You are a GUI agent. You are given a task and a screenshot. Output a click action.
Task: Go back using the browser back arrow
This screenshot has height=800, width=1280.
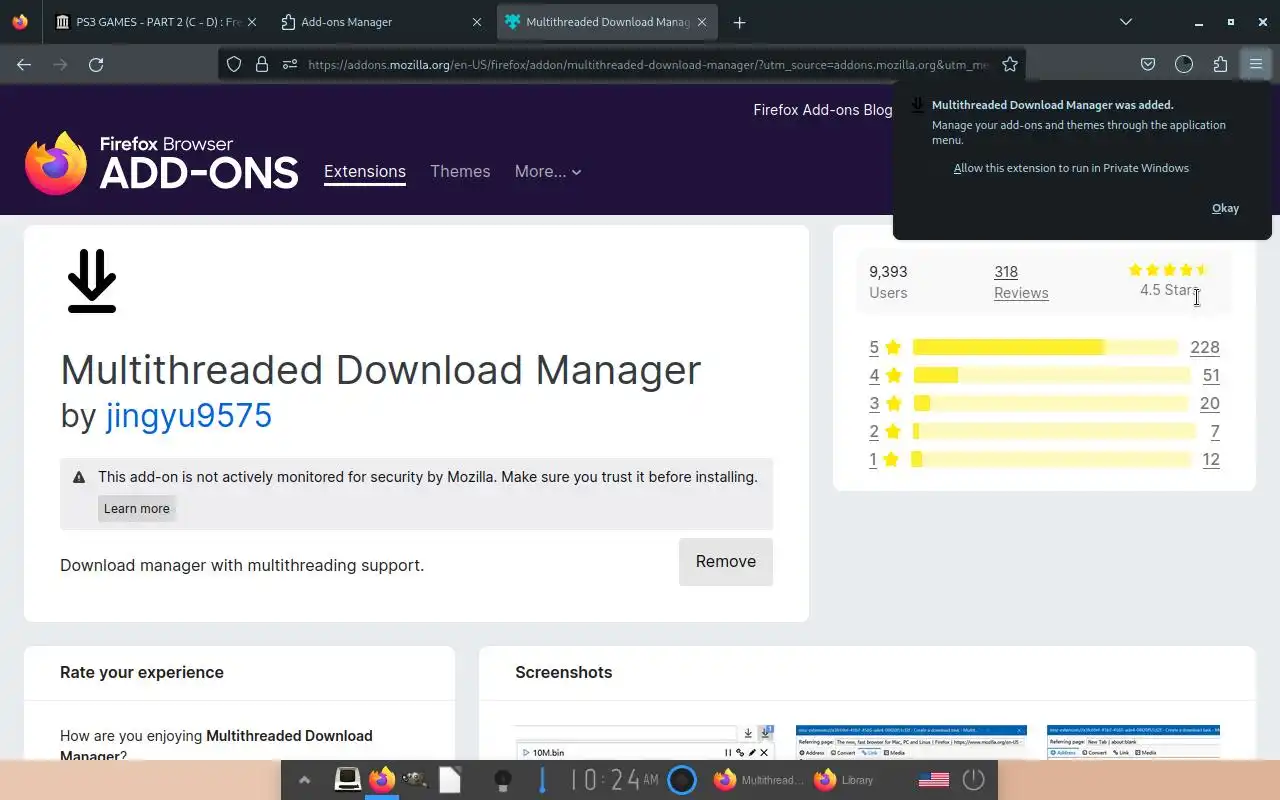(x=24, y=64)
